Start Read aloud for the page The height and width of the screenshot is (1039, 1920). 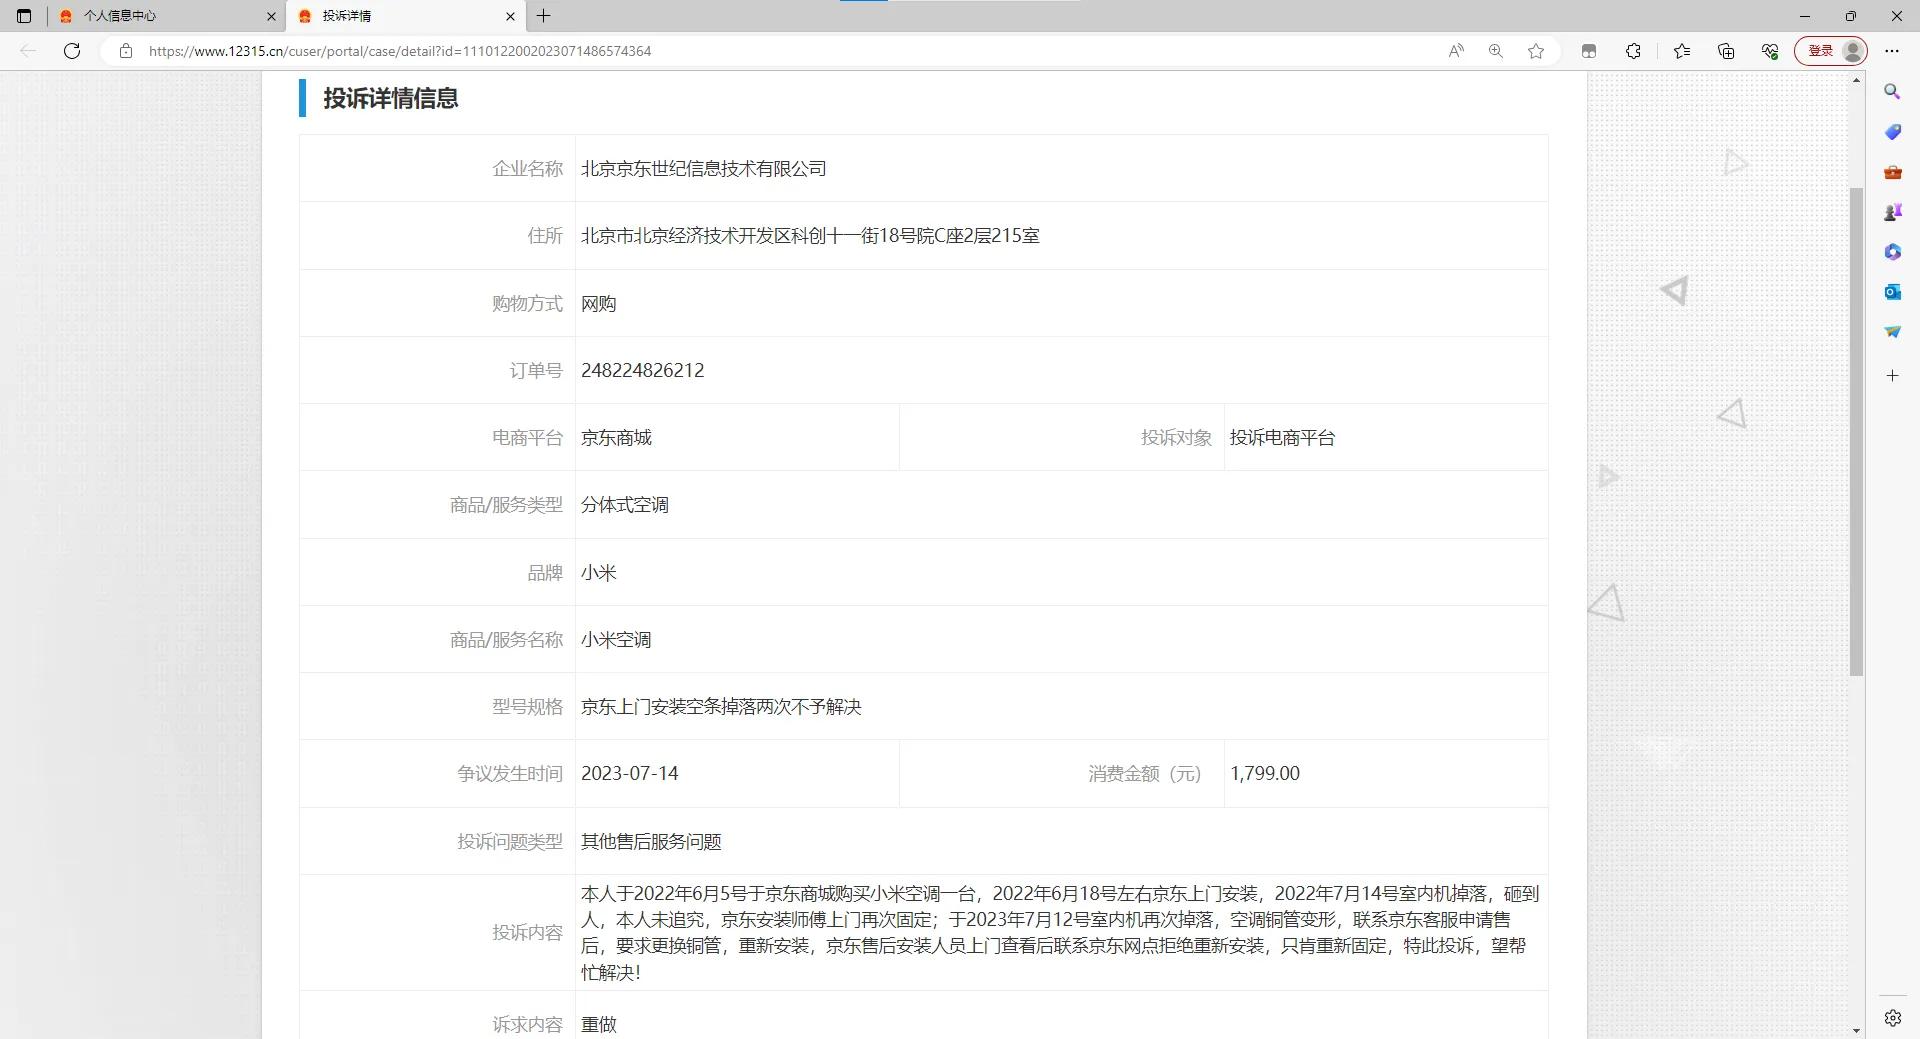point(1455,51)
